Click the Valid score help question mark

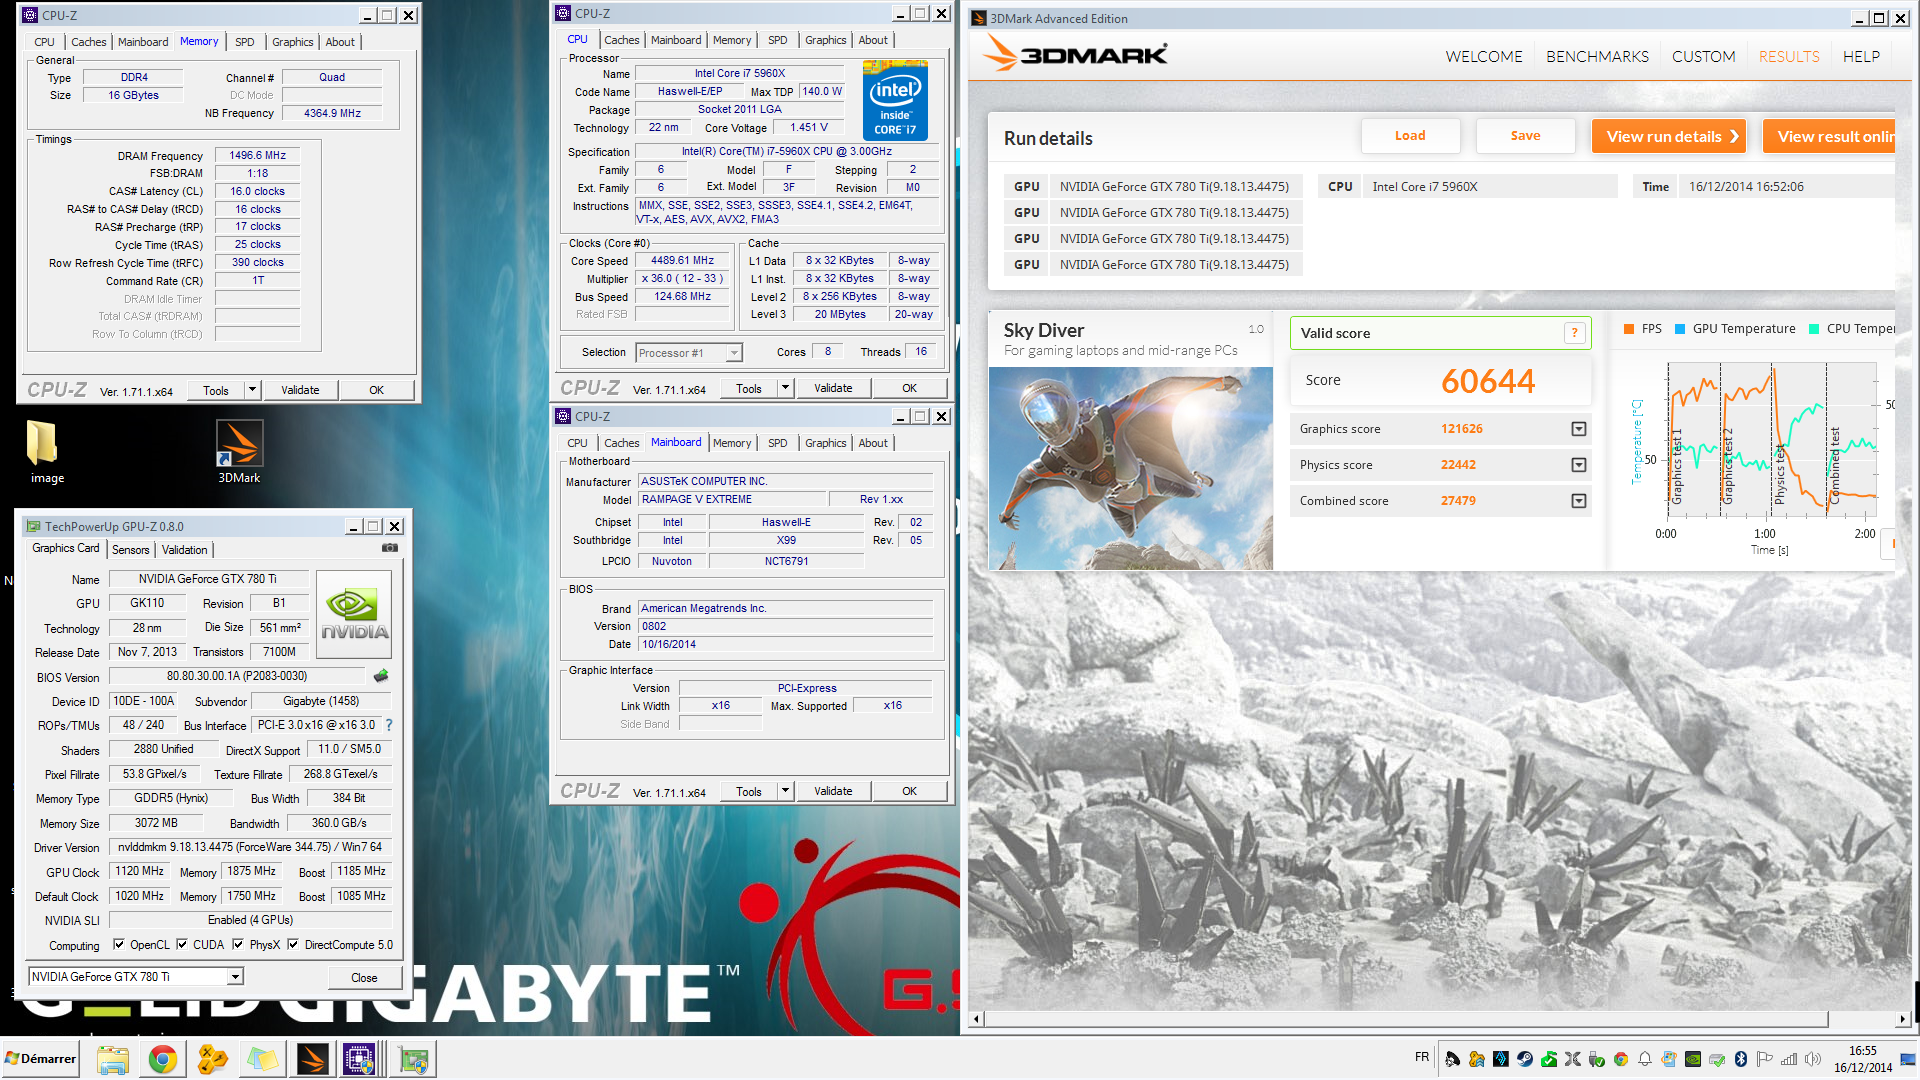(1574, 333)
